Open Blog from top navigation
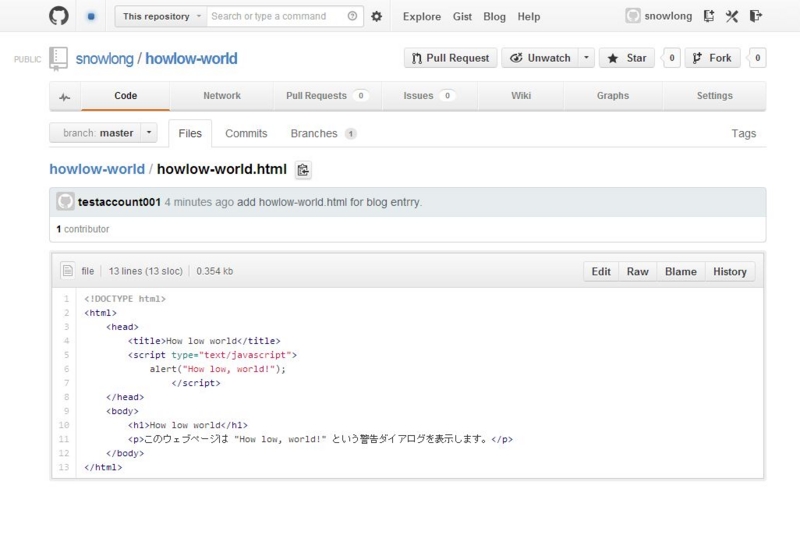This screenshot has height=542, width=800. [494, 16]
